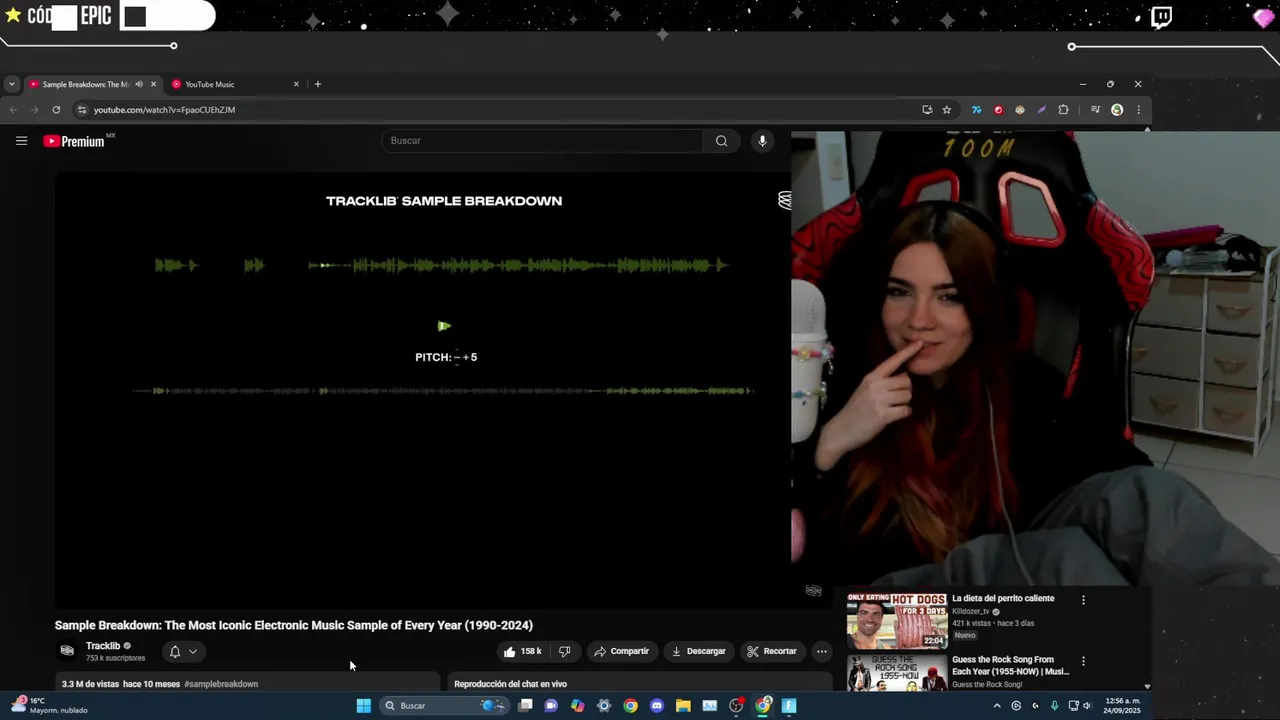Open more actions ellipsis under video
The height and width of the screenshot is (720, 1280).
click(x=821, y=651)
